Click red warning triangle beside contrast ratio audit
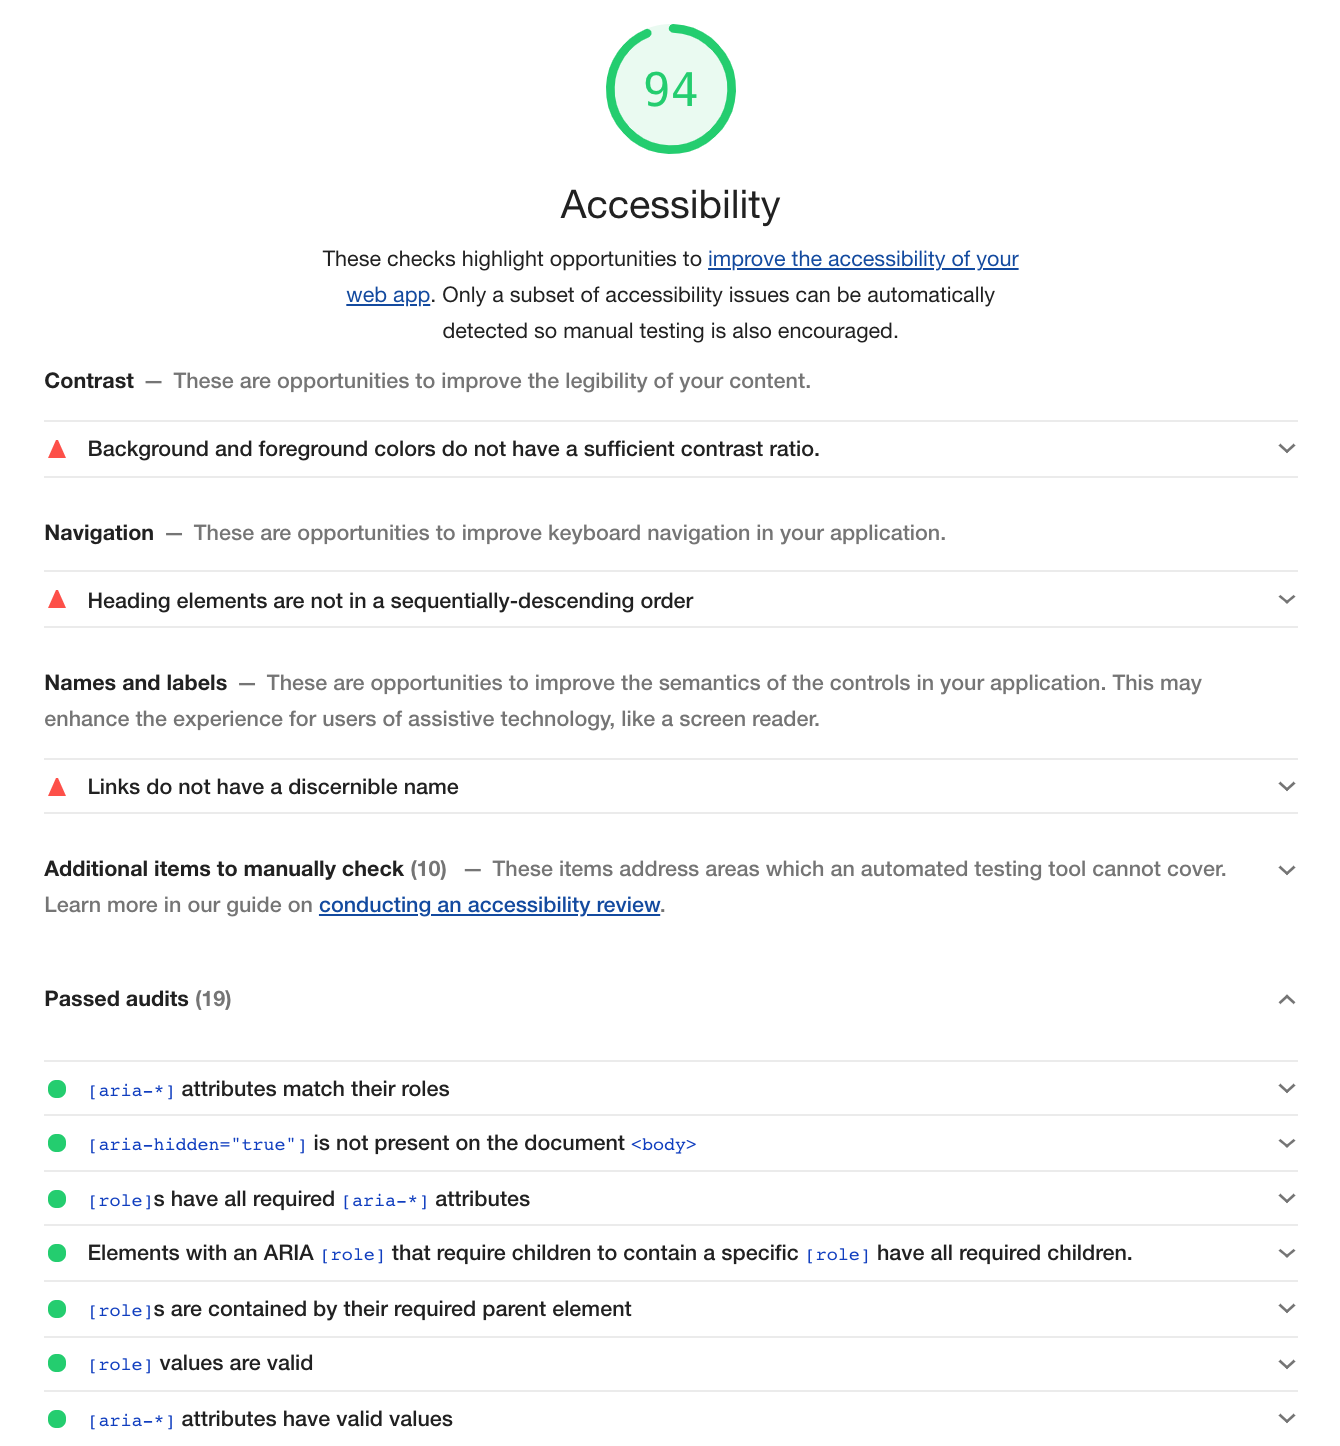 coord(57,449)
